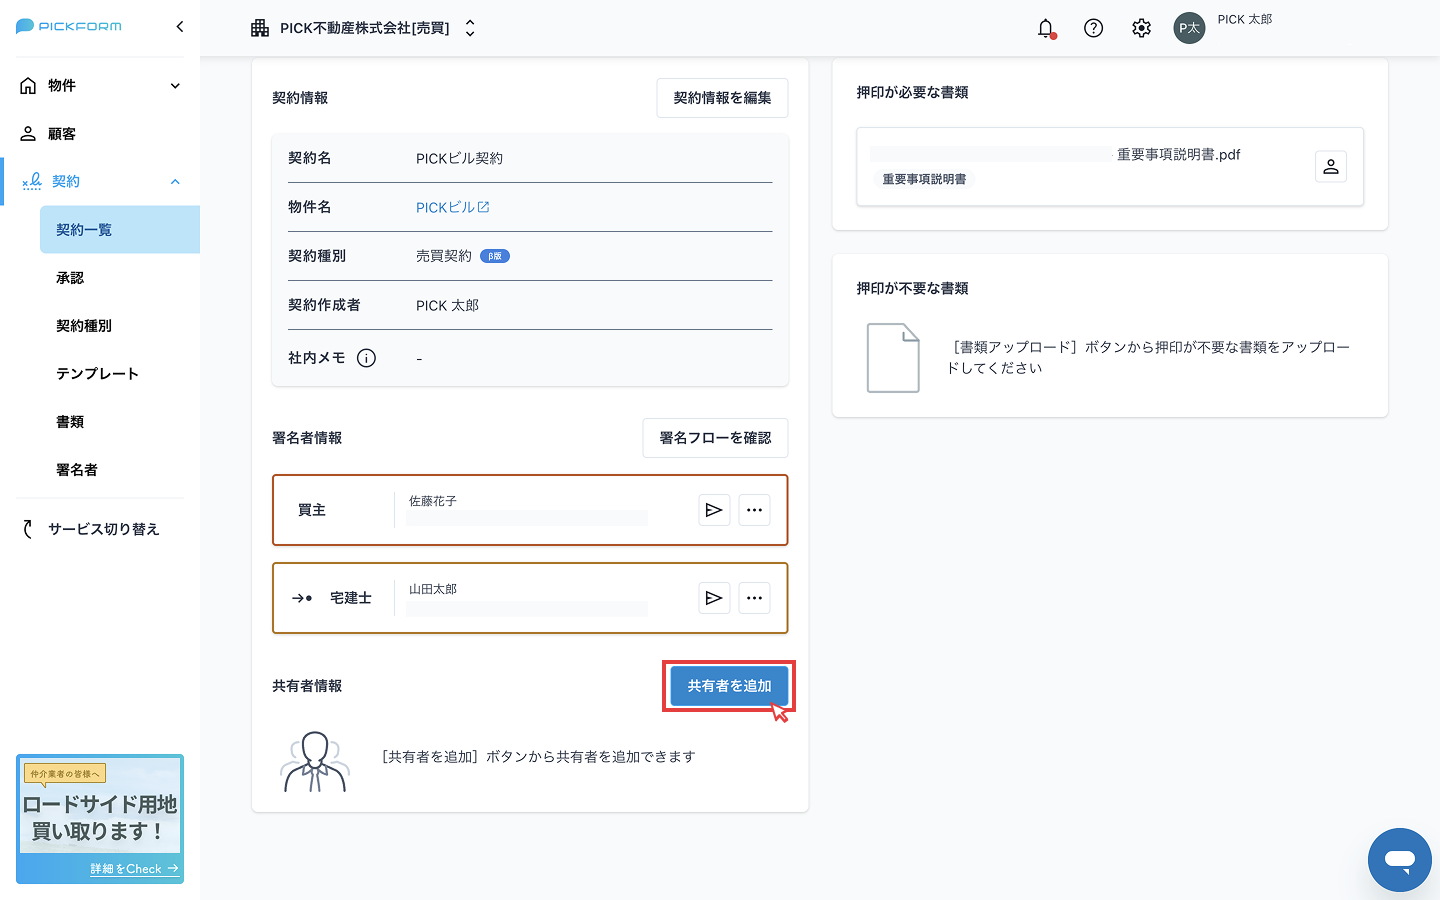Select 承認 in the sidebar
Image resolution: width=1440 pixels, height=900 pixels.
click(x=70, y=278)
